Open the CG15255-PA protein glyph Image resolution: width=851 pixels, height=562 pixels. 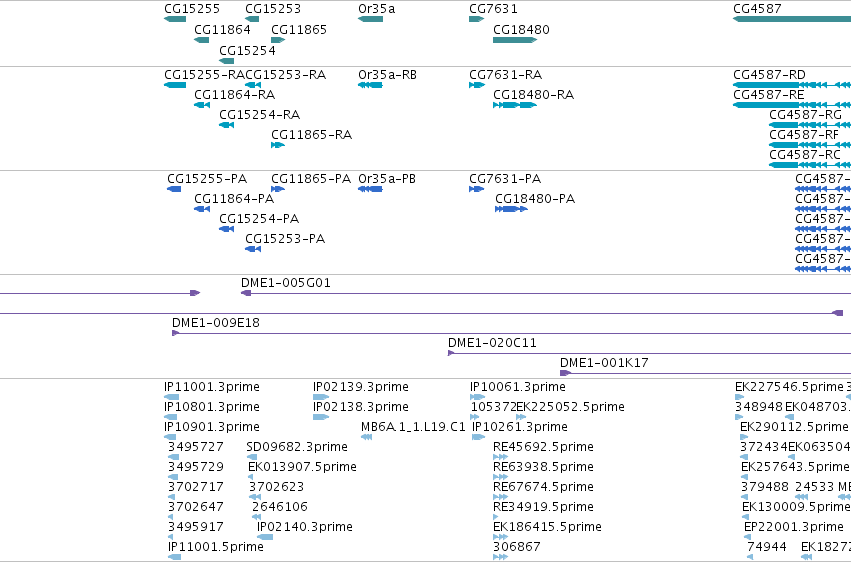click(174, 189)
